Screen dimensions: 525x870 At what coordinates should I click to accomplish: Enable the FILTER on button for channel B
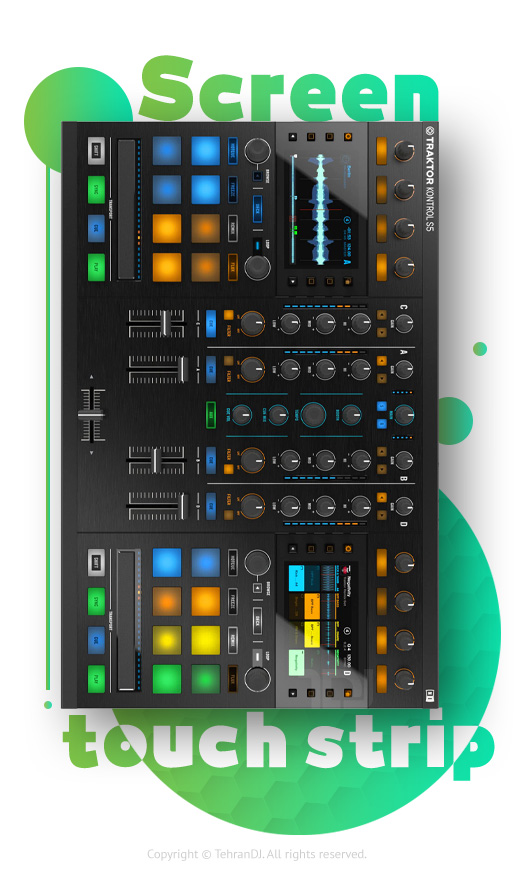[228, 469]
